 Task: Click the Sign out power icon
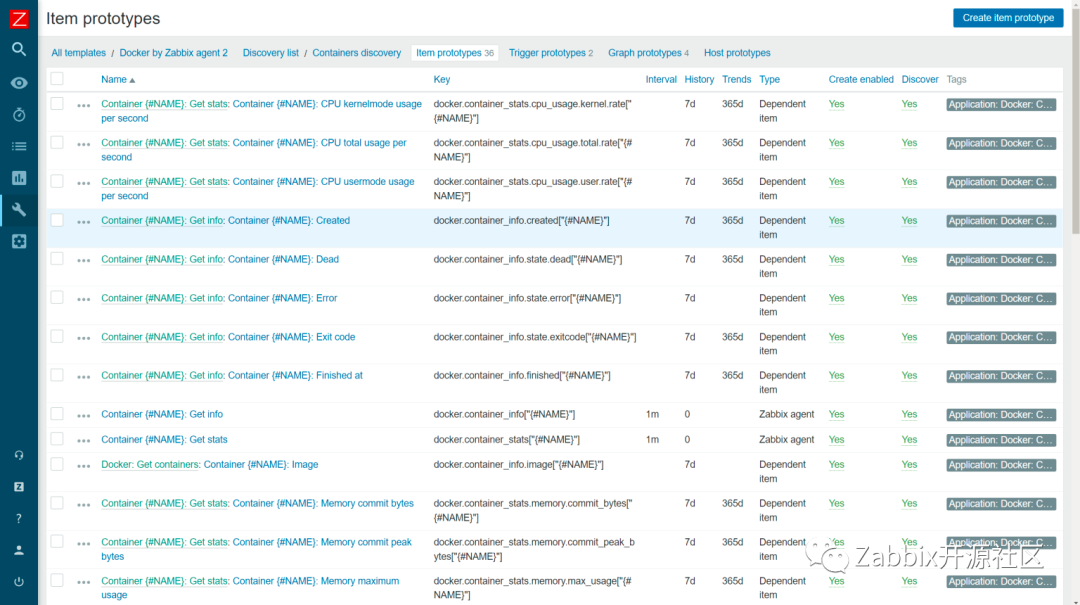point(19,582)
